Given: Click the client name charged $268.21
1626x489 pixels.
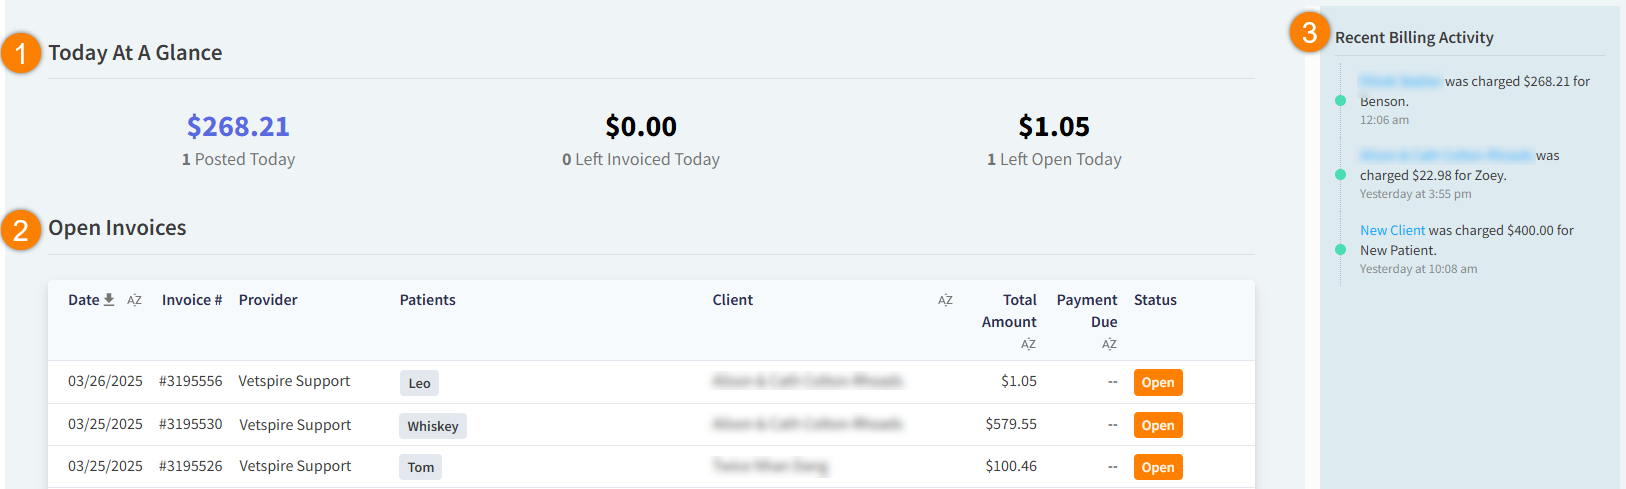Looking at the screenshot, I should click(x=1400, y=81).
